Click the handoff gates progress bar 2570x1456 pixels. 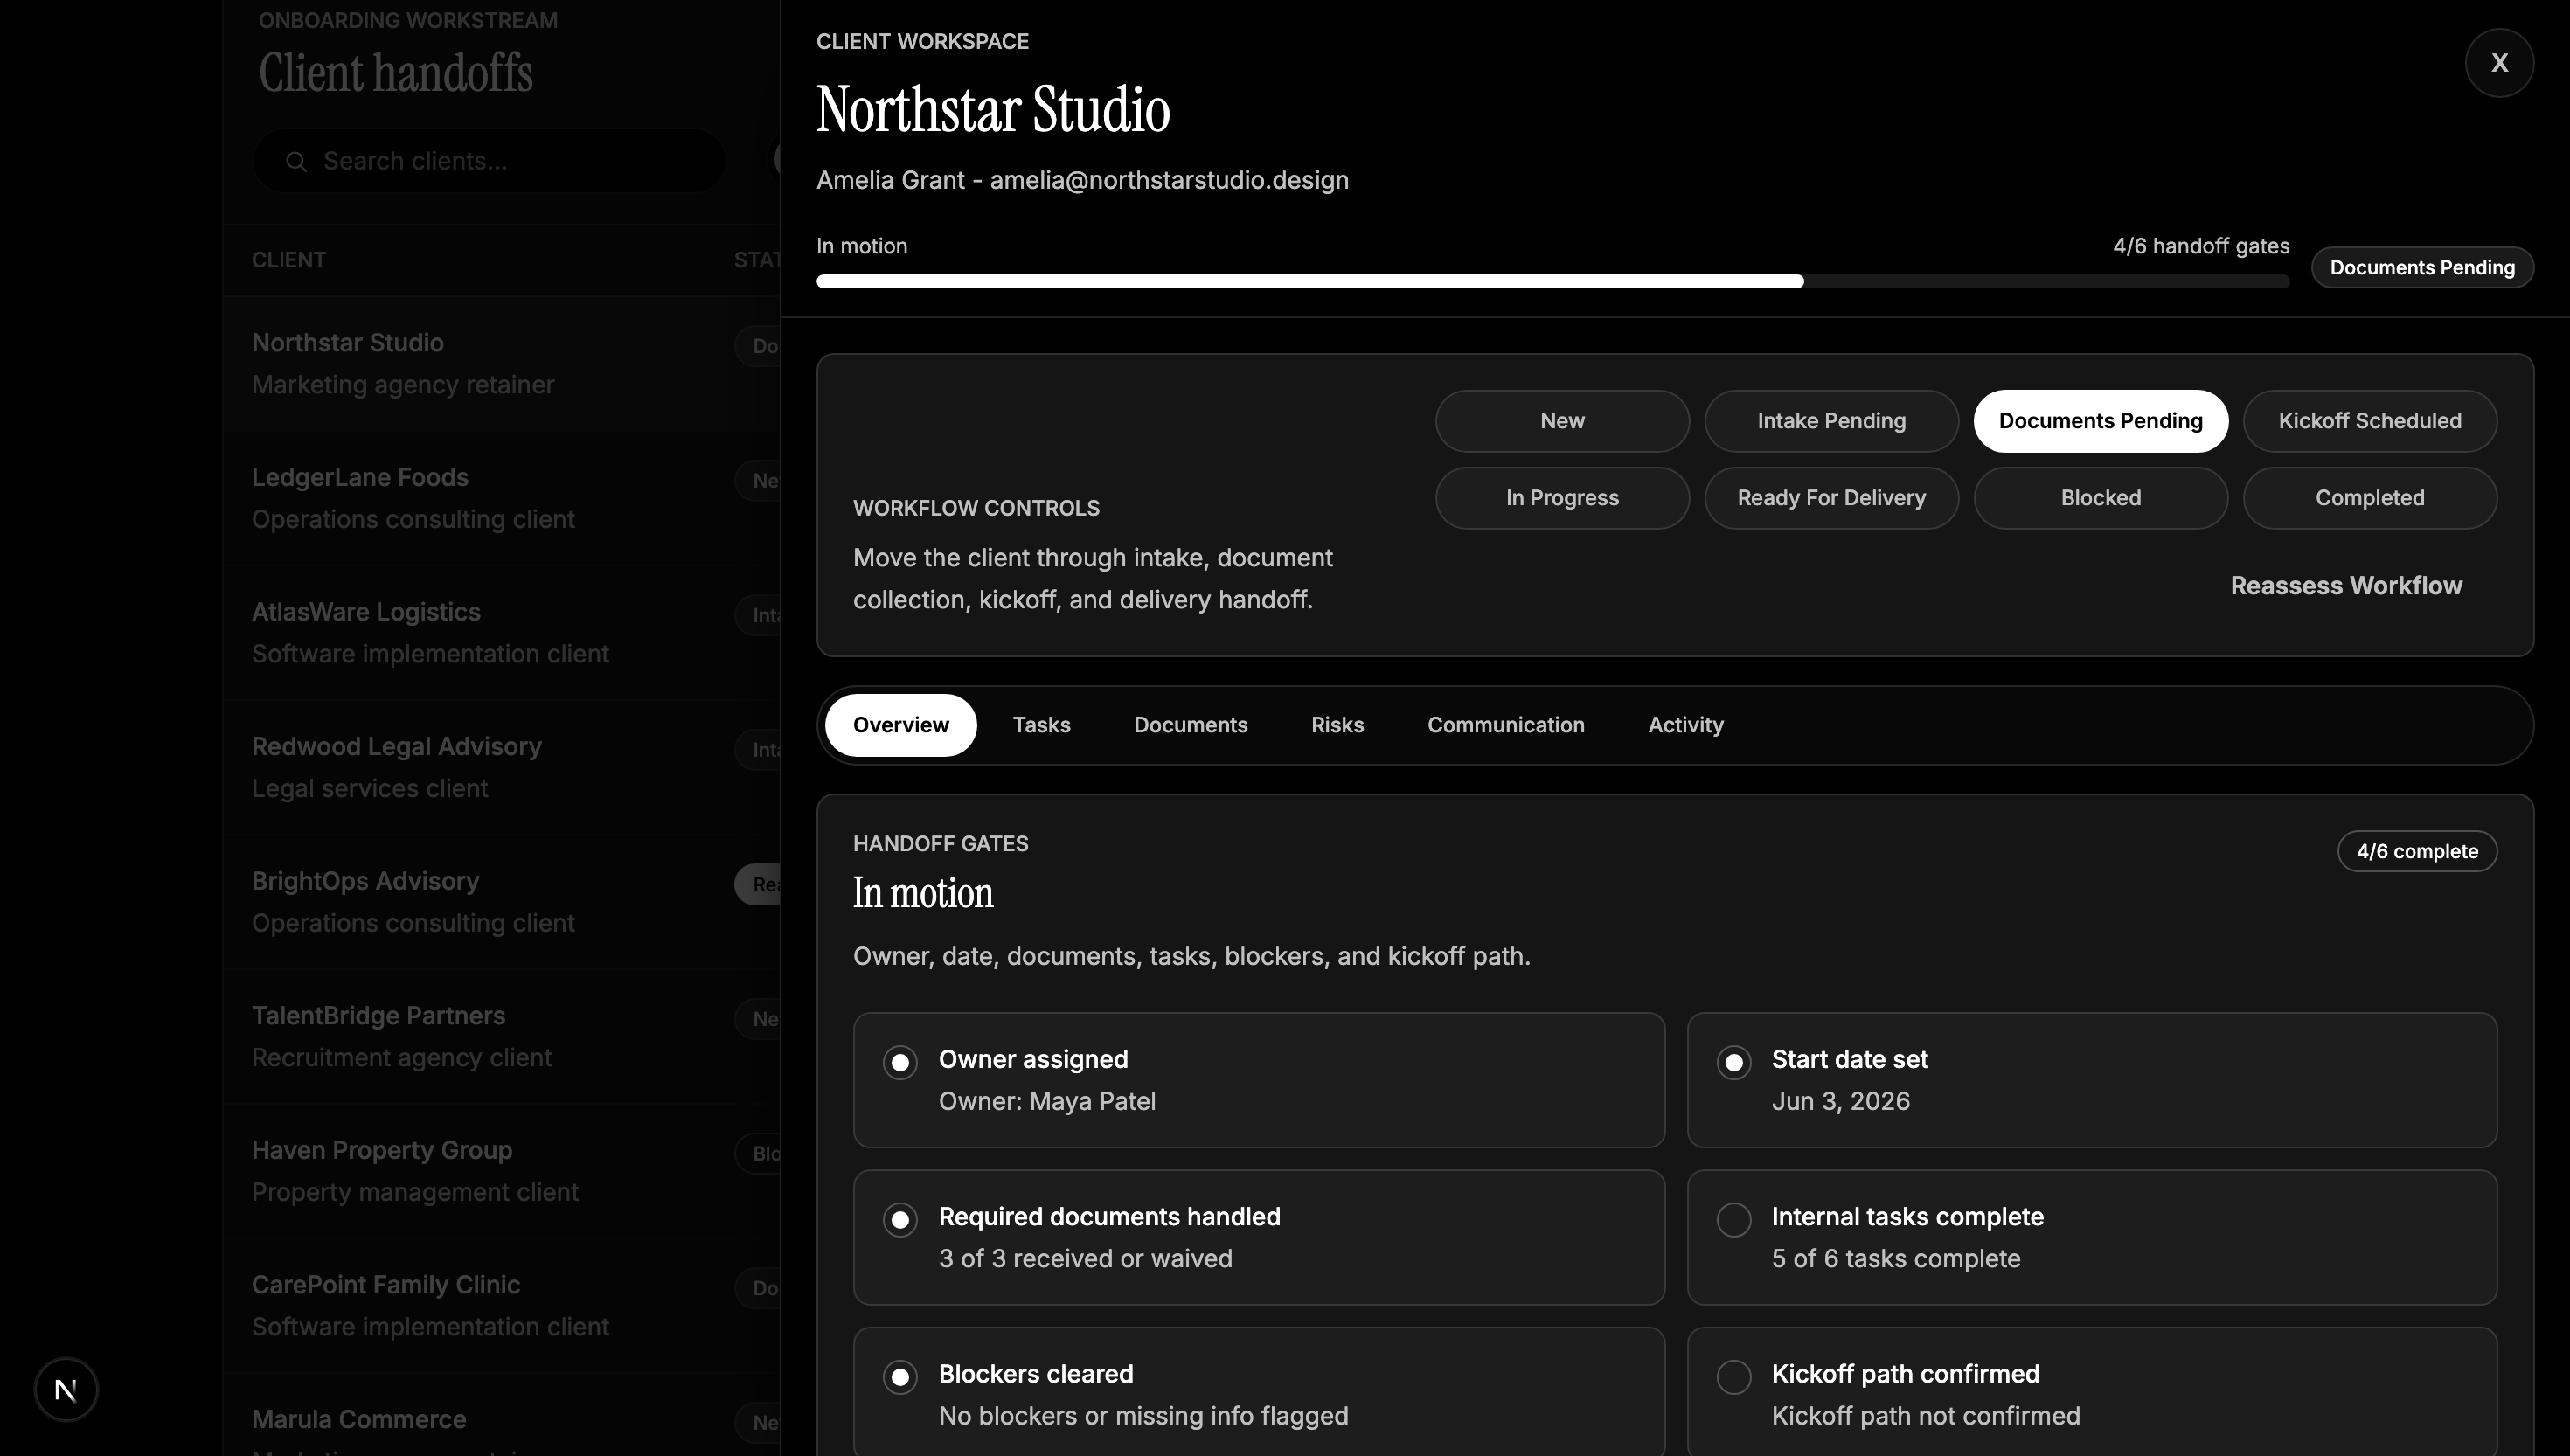1552,282
